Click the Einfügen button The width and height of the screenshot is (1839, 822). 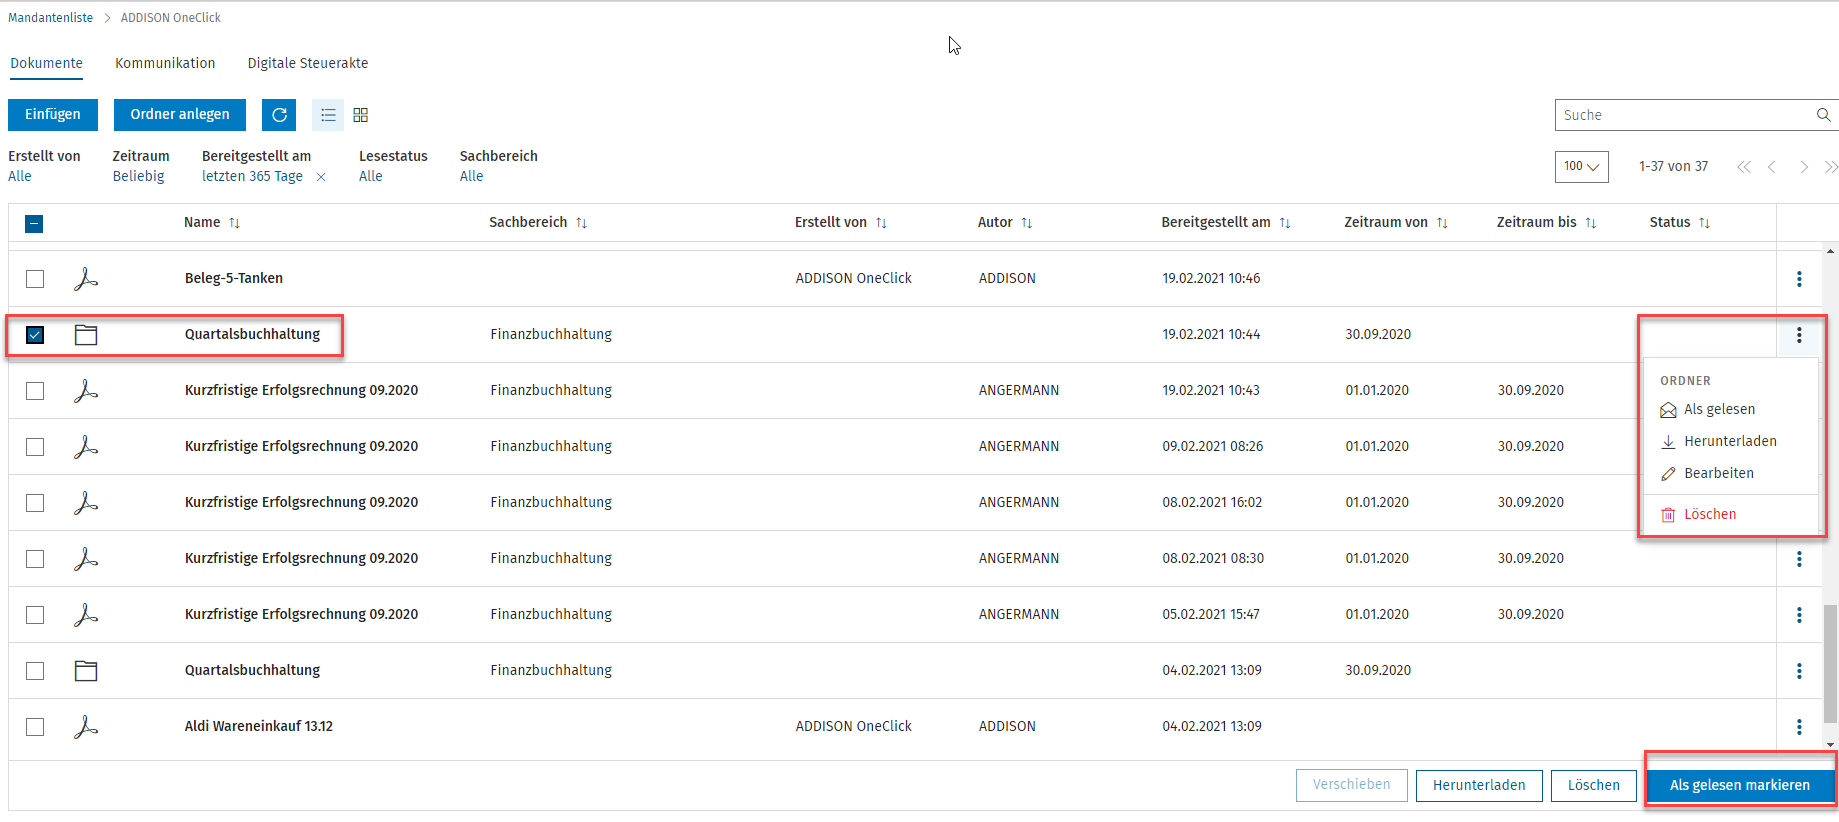pyautogui.click(x=53, y=115)
